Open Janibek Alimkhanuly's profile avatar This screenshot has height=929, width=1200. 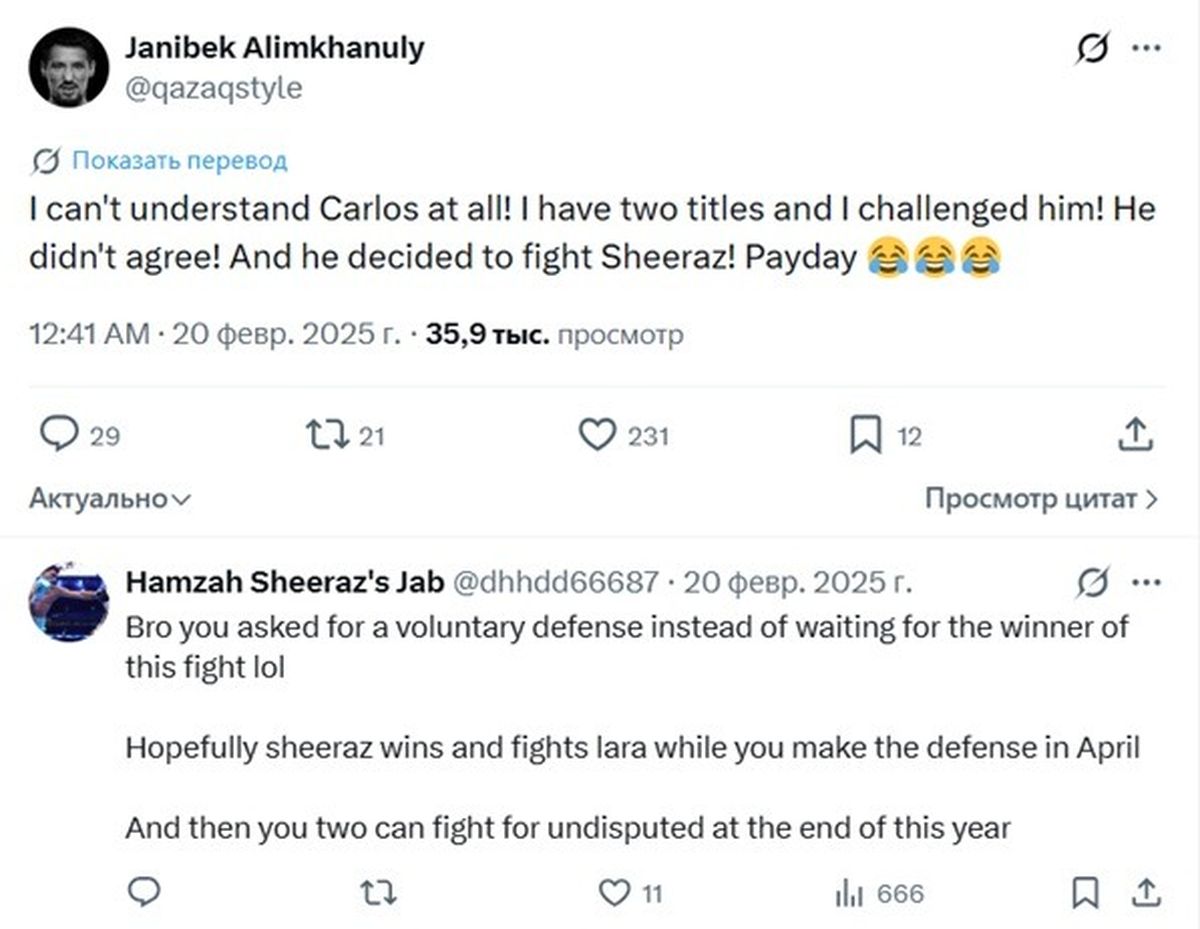click(68, 67)
